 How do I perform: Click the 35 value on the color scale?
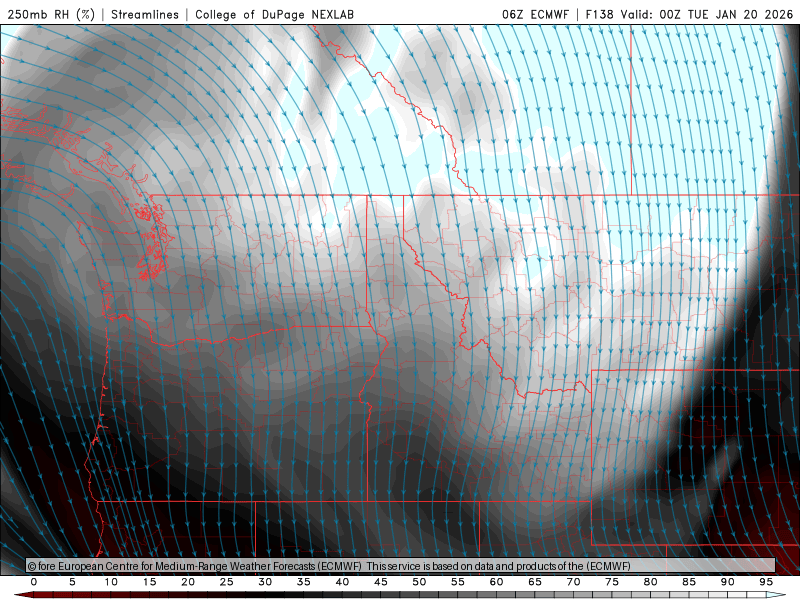(x=304, y=582)
